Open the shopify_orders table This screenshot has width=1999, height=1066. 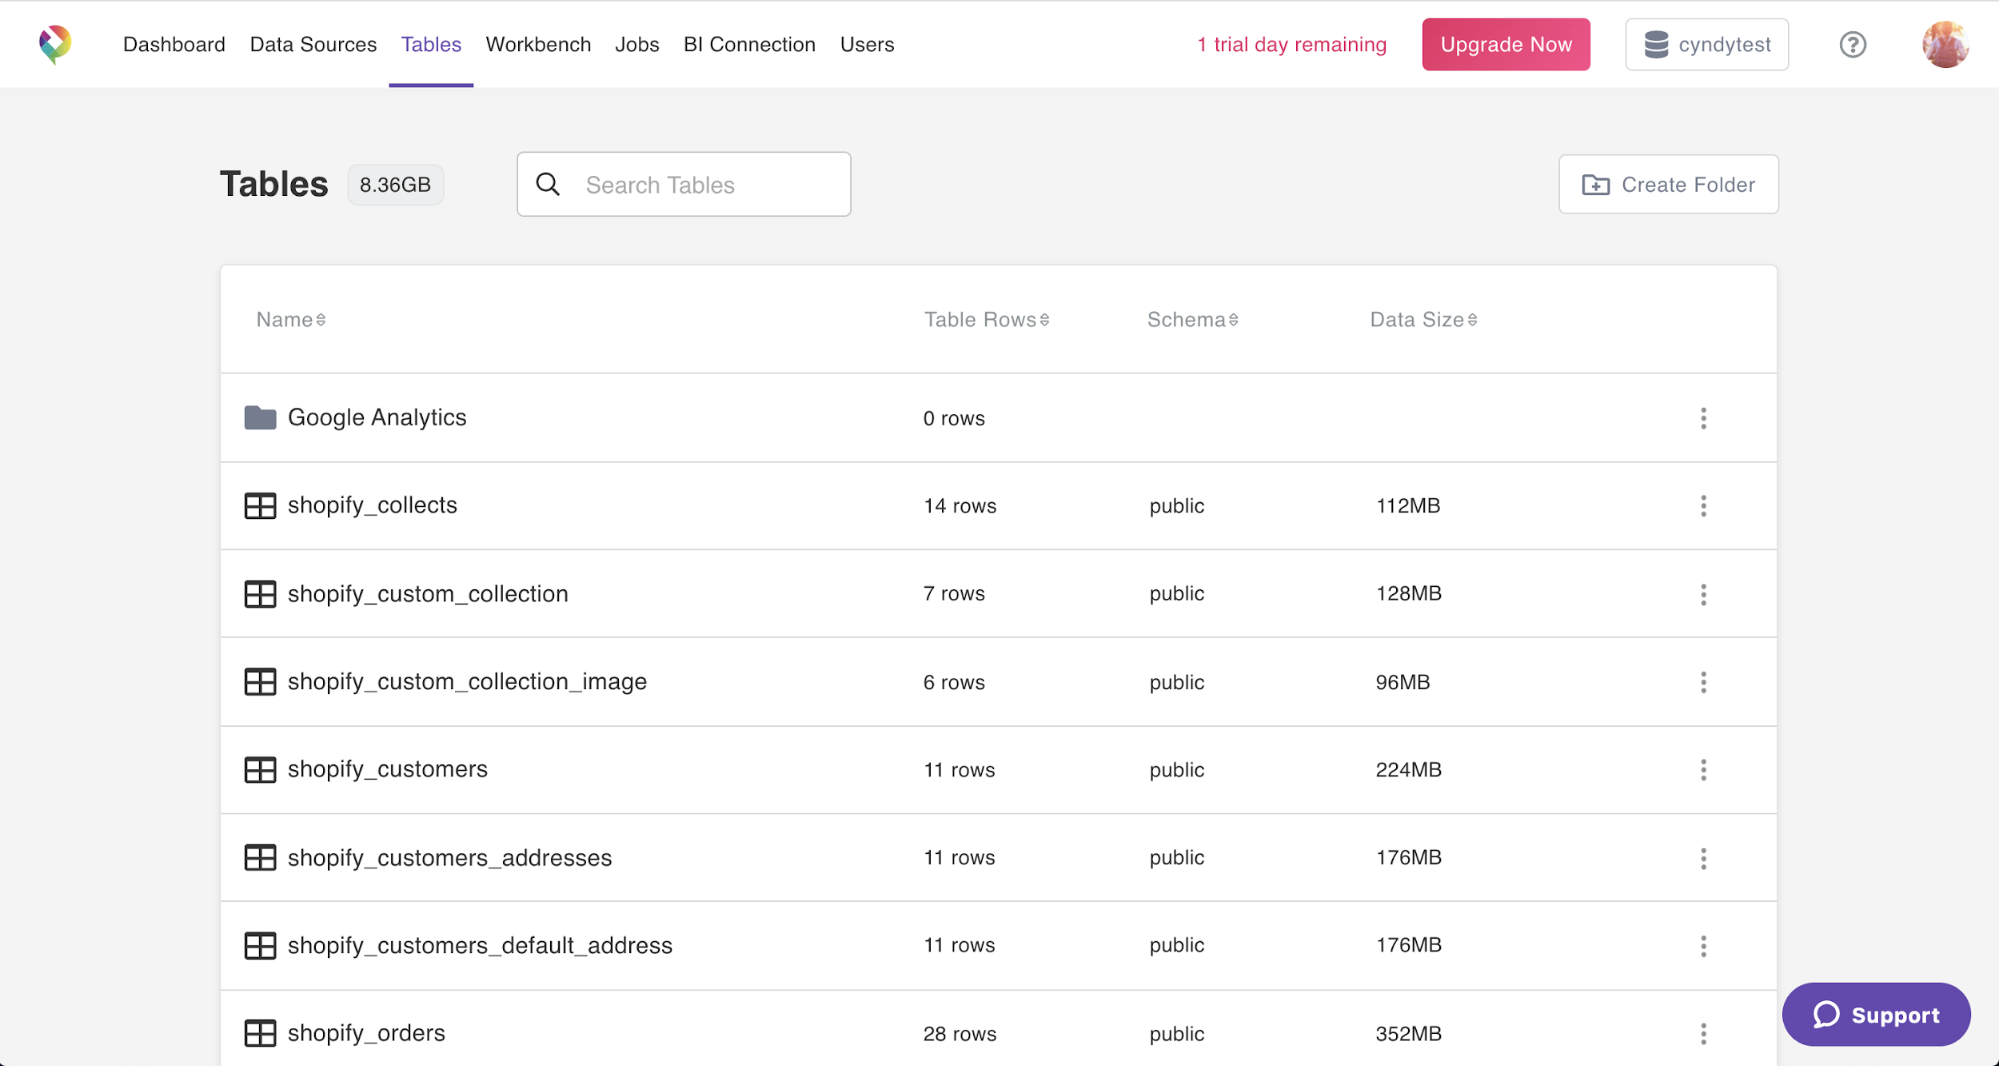coord(366,1033)
